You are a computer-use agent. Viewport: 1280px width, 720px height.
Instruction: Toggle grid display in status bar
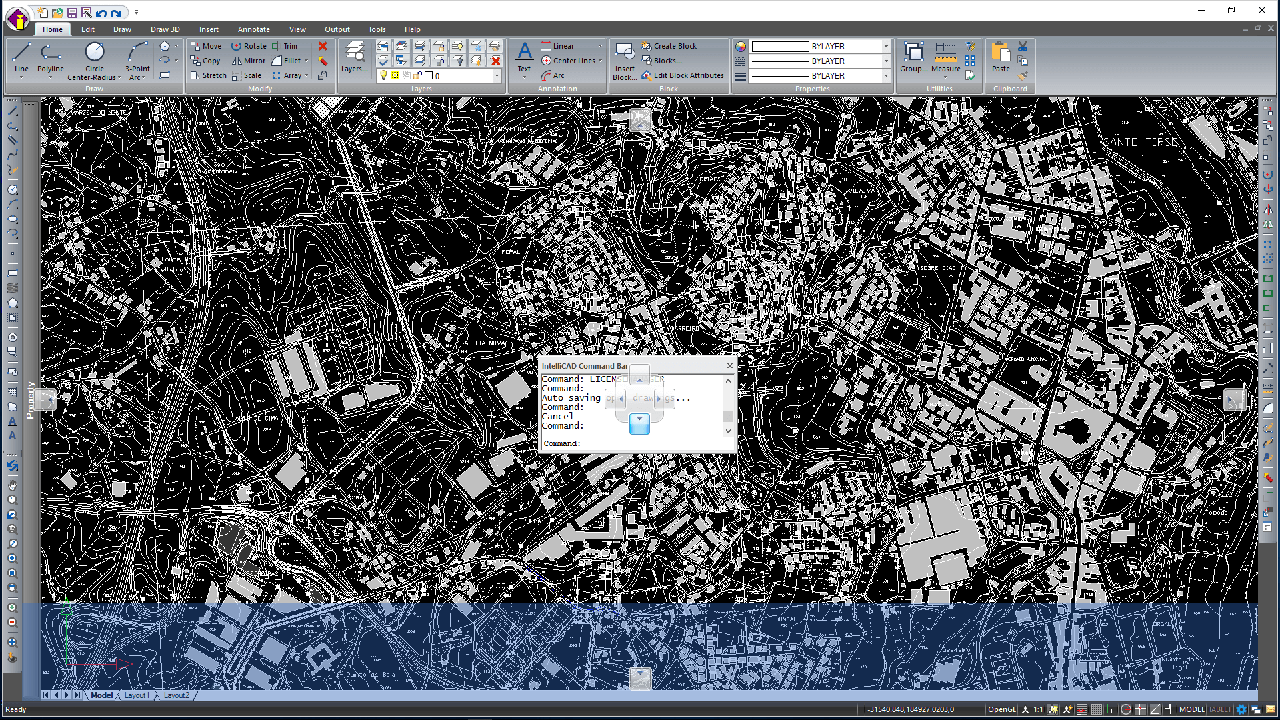pyautogui.click(x=1096, y=710)
